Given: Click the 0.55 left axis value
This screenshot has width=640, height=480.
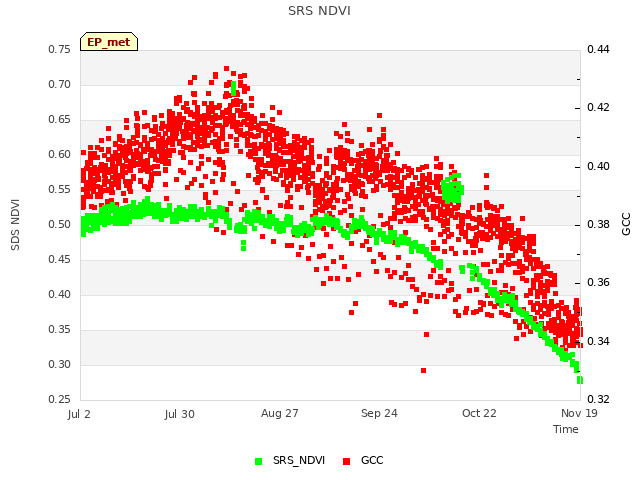Looking at the screenshot, I should 60,189.
